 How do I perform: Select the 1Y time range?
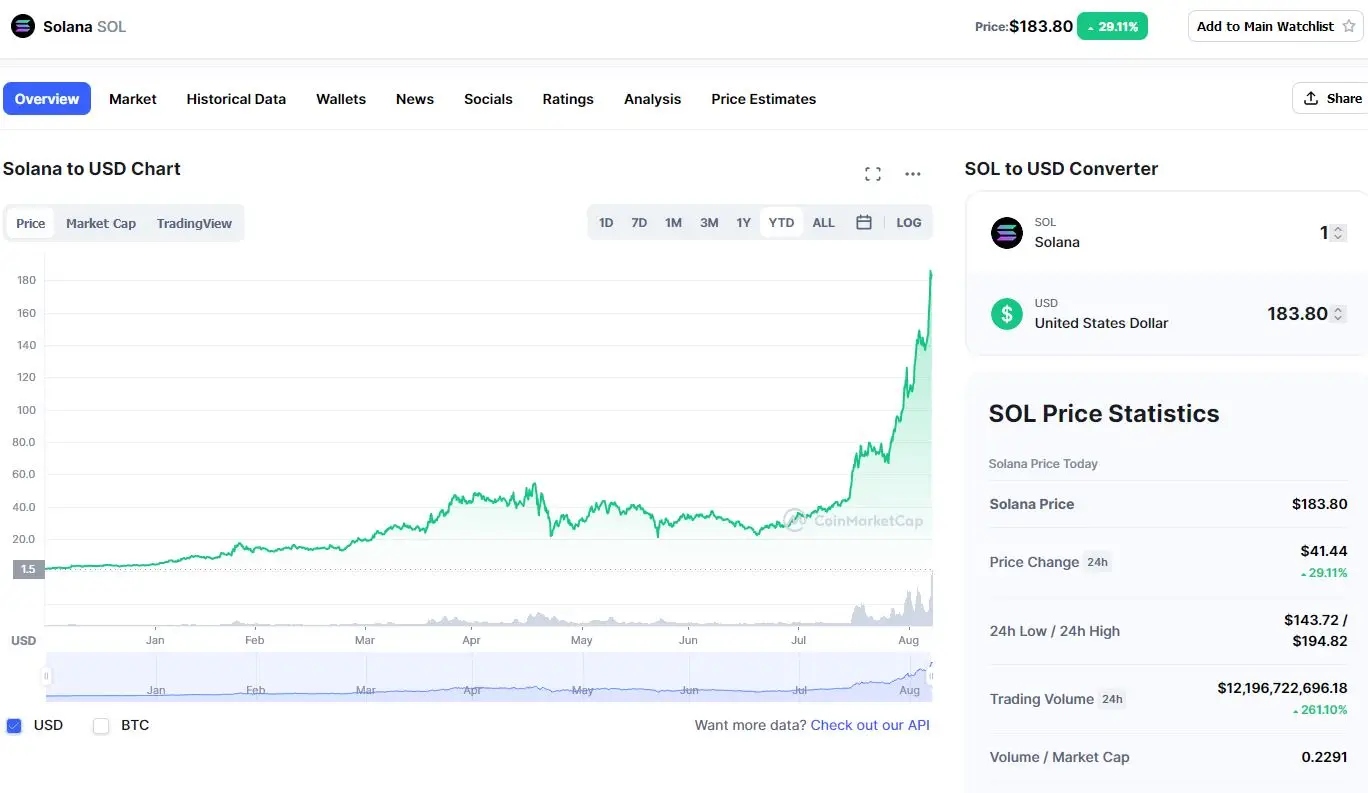743,222
